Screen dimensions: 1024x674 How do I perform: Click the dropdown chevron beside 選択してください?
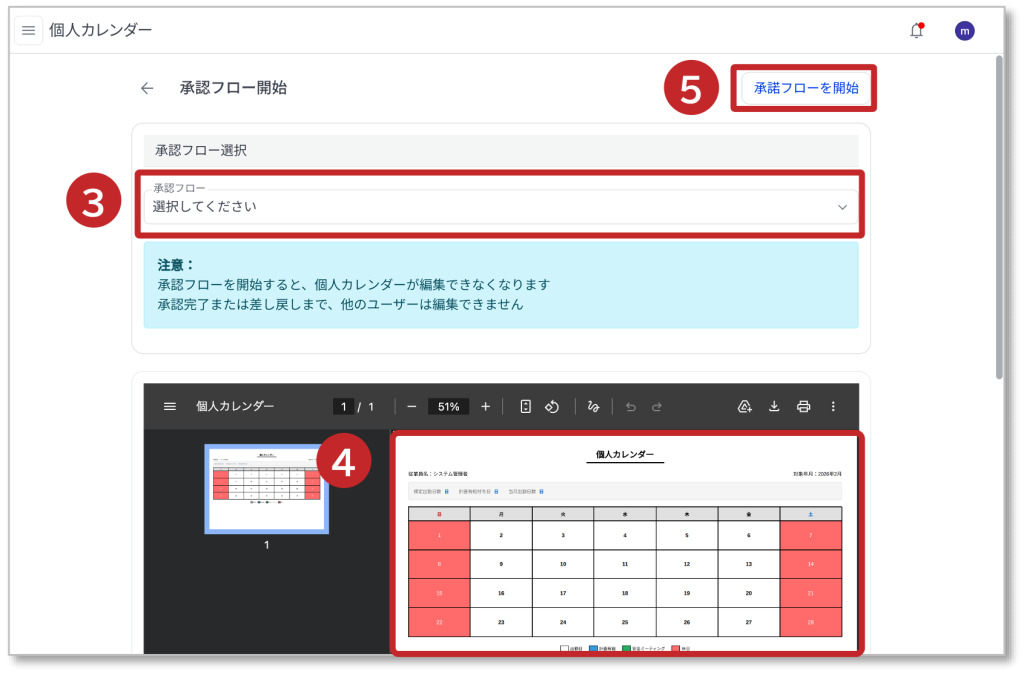(842, 207)
